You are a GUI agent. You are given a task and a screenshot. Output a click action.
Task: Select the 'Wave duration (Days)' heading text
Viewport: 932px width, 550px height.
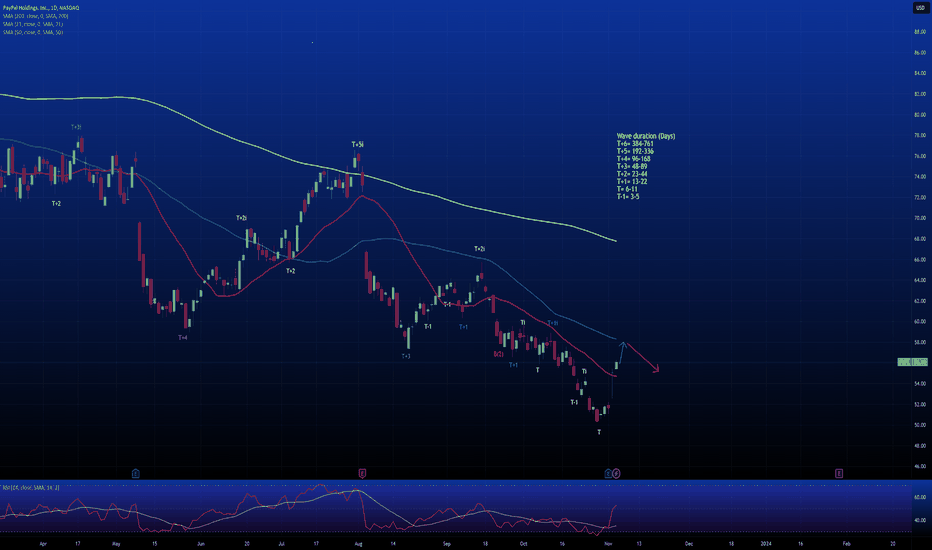[646, 136]
